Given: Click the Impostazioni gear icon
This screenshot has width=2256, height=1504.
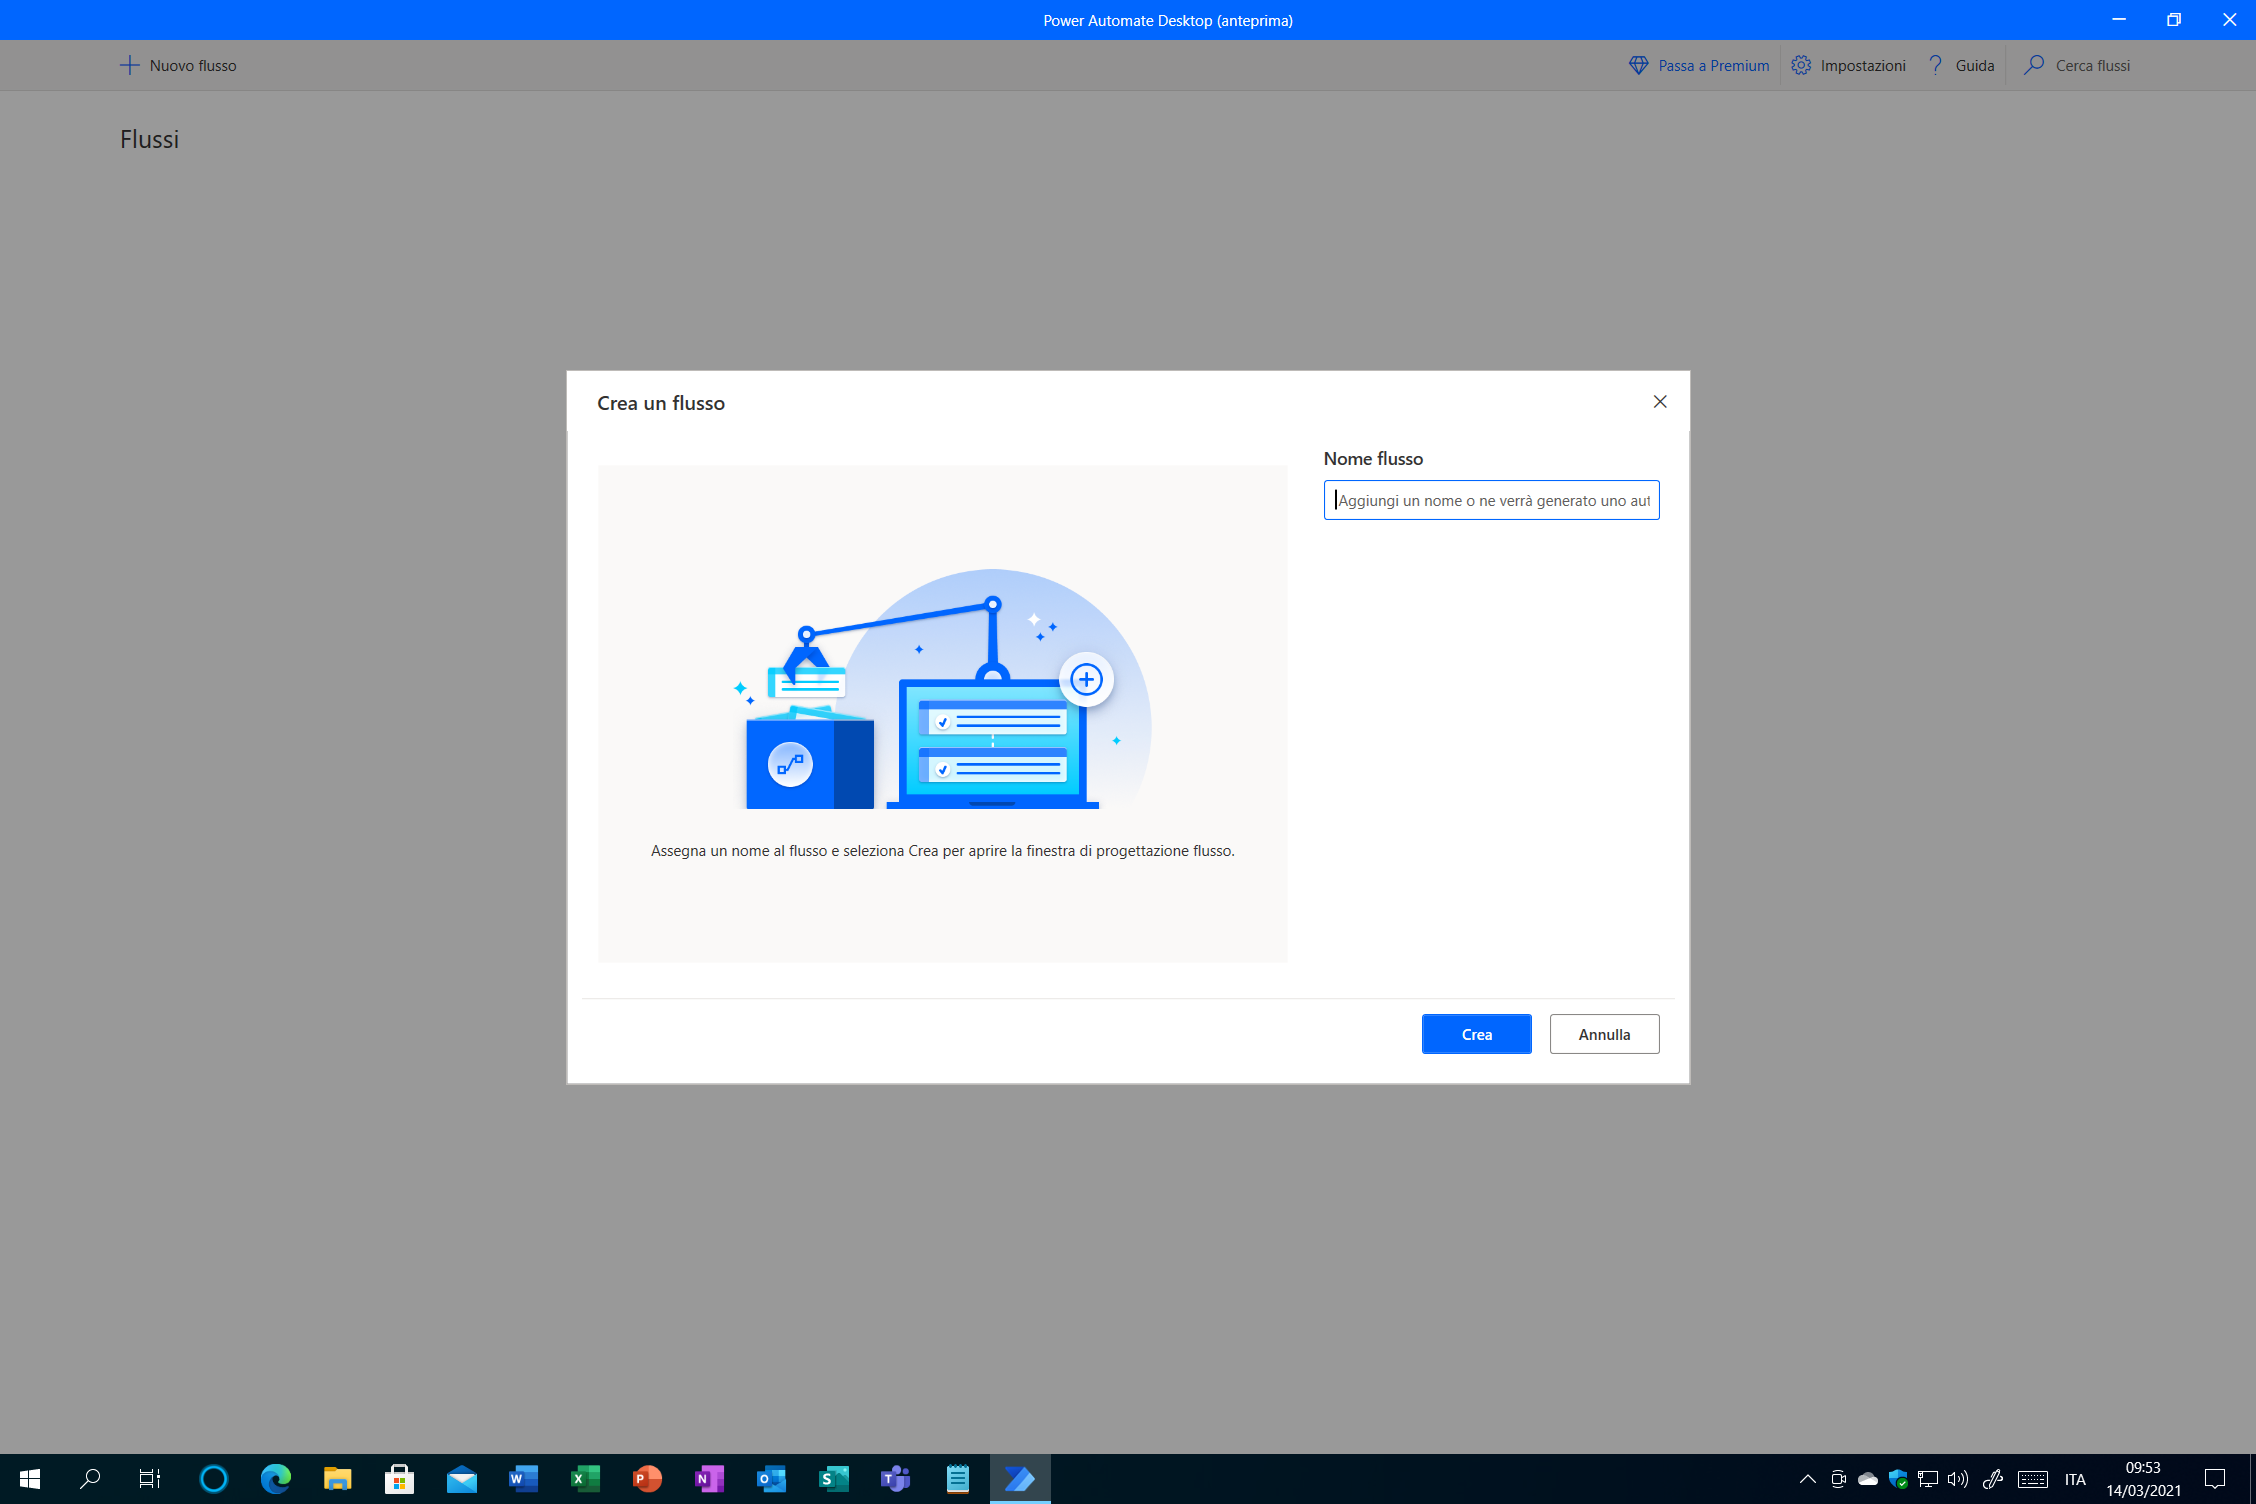Looking at the screenshot, I should click(x=1801, y=66).
